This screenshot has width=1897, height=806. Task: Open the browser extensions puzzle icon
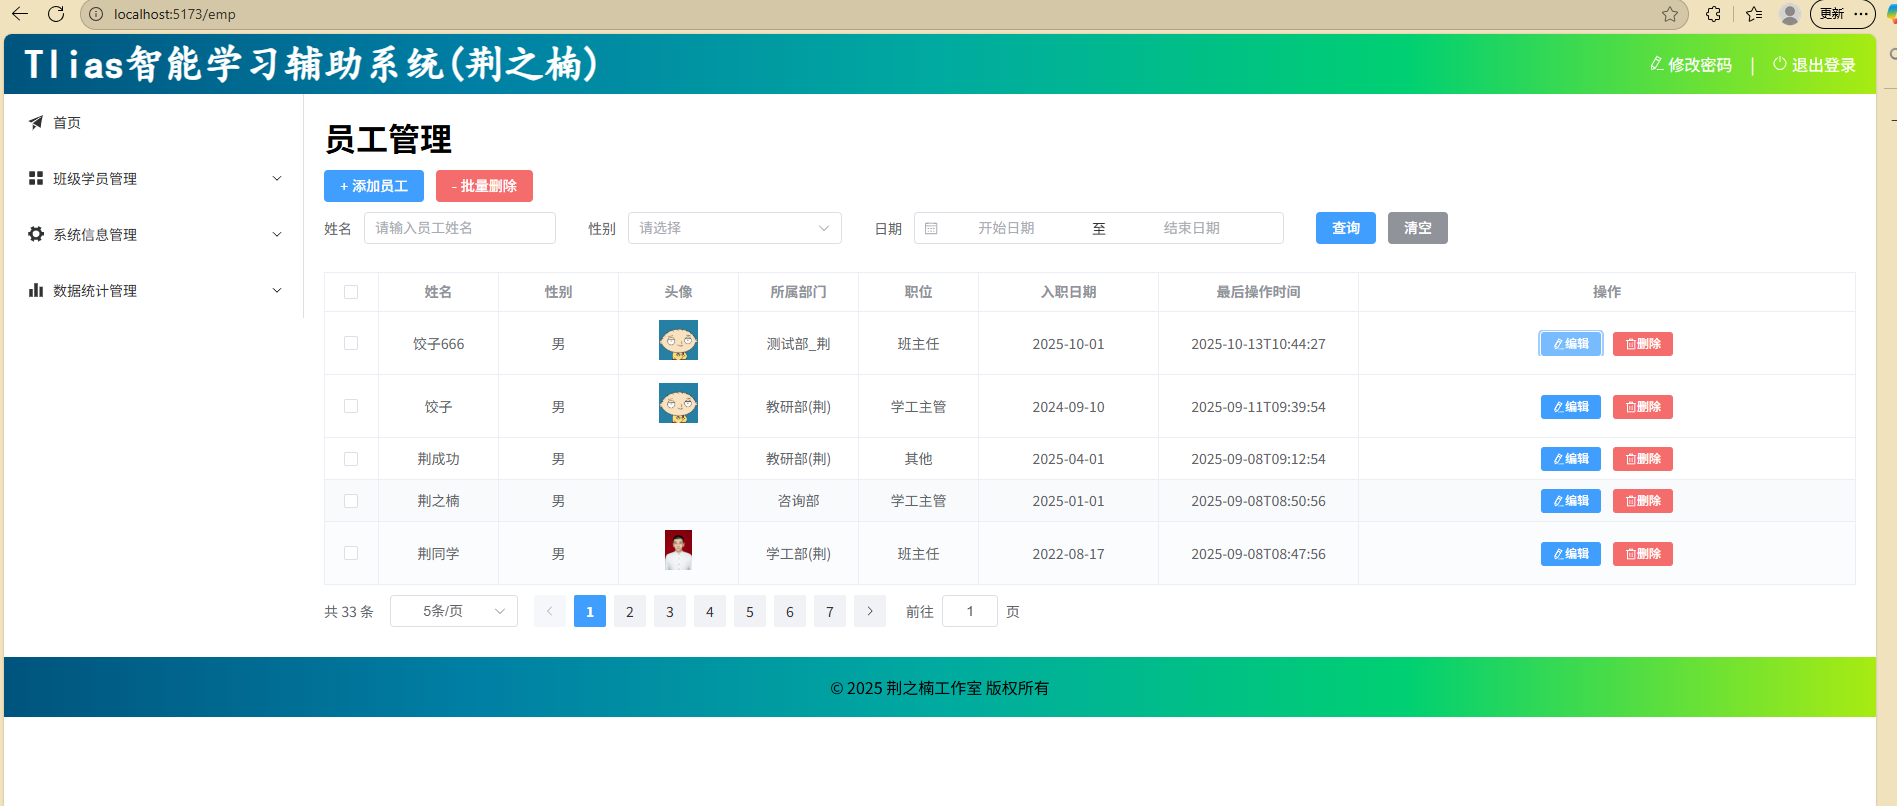(x=1713, y=14)
